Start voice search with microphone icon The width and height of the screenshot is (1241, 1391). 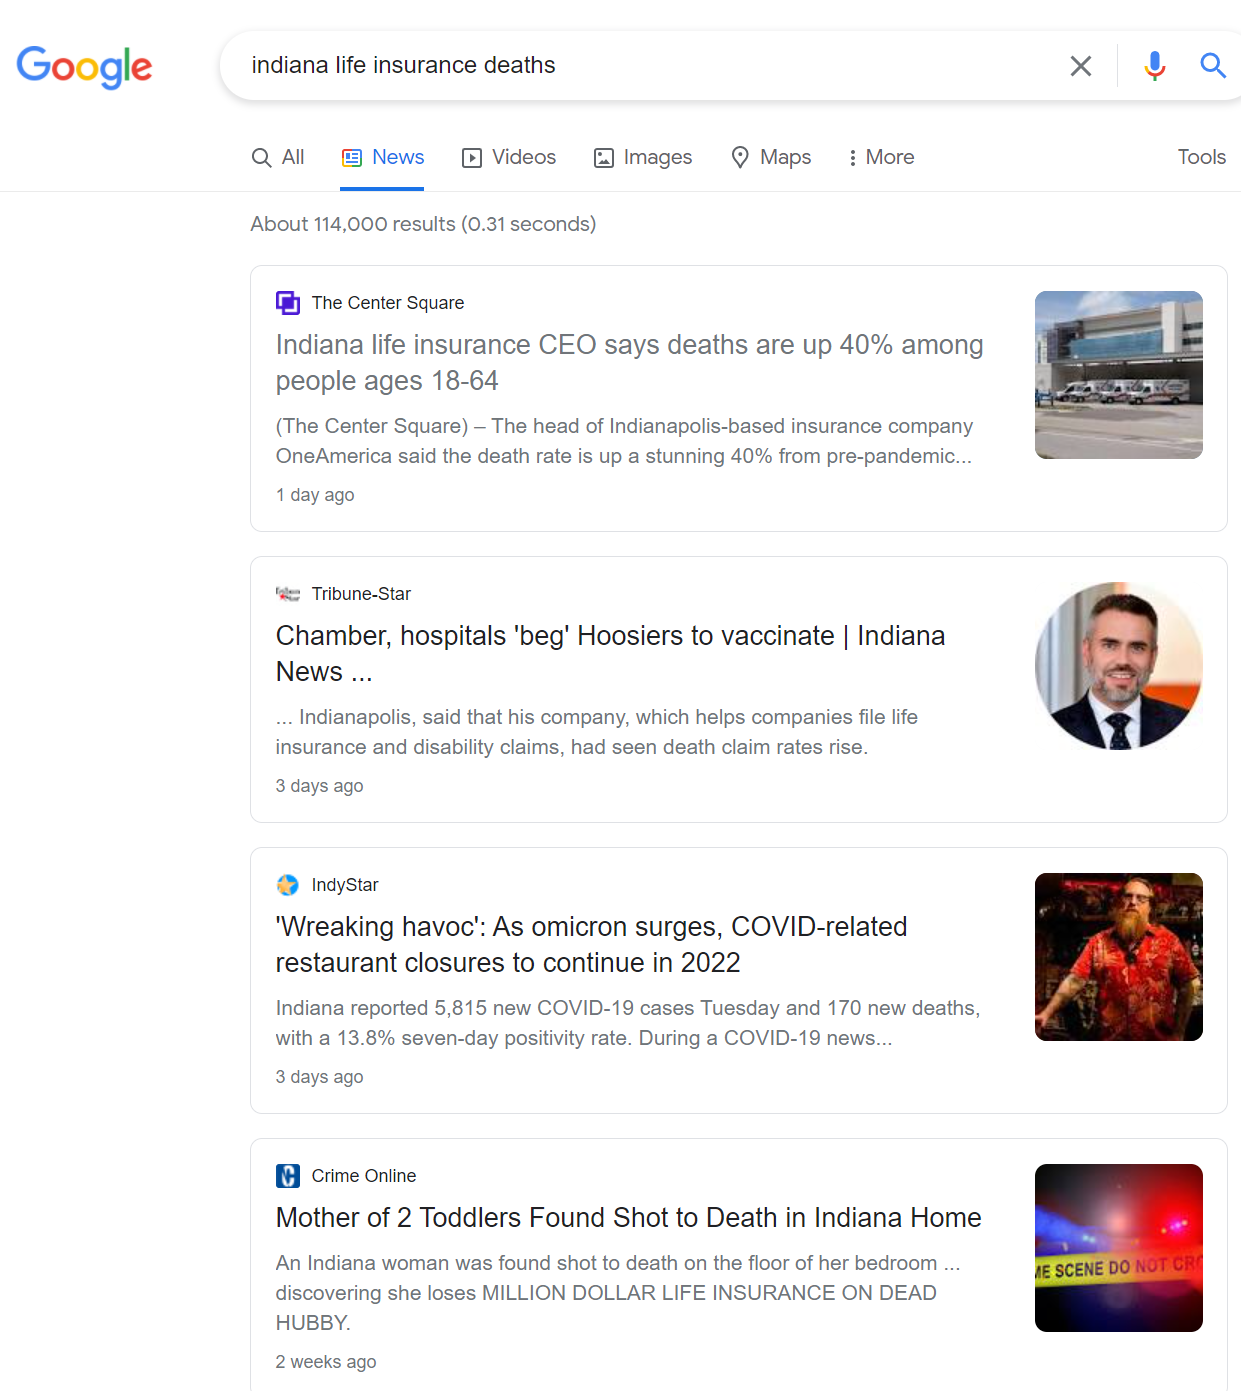tap(1155, 66)
